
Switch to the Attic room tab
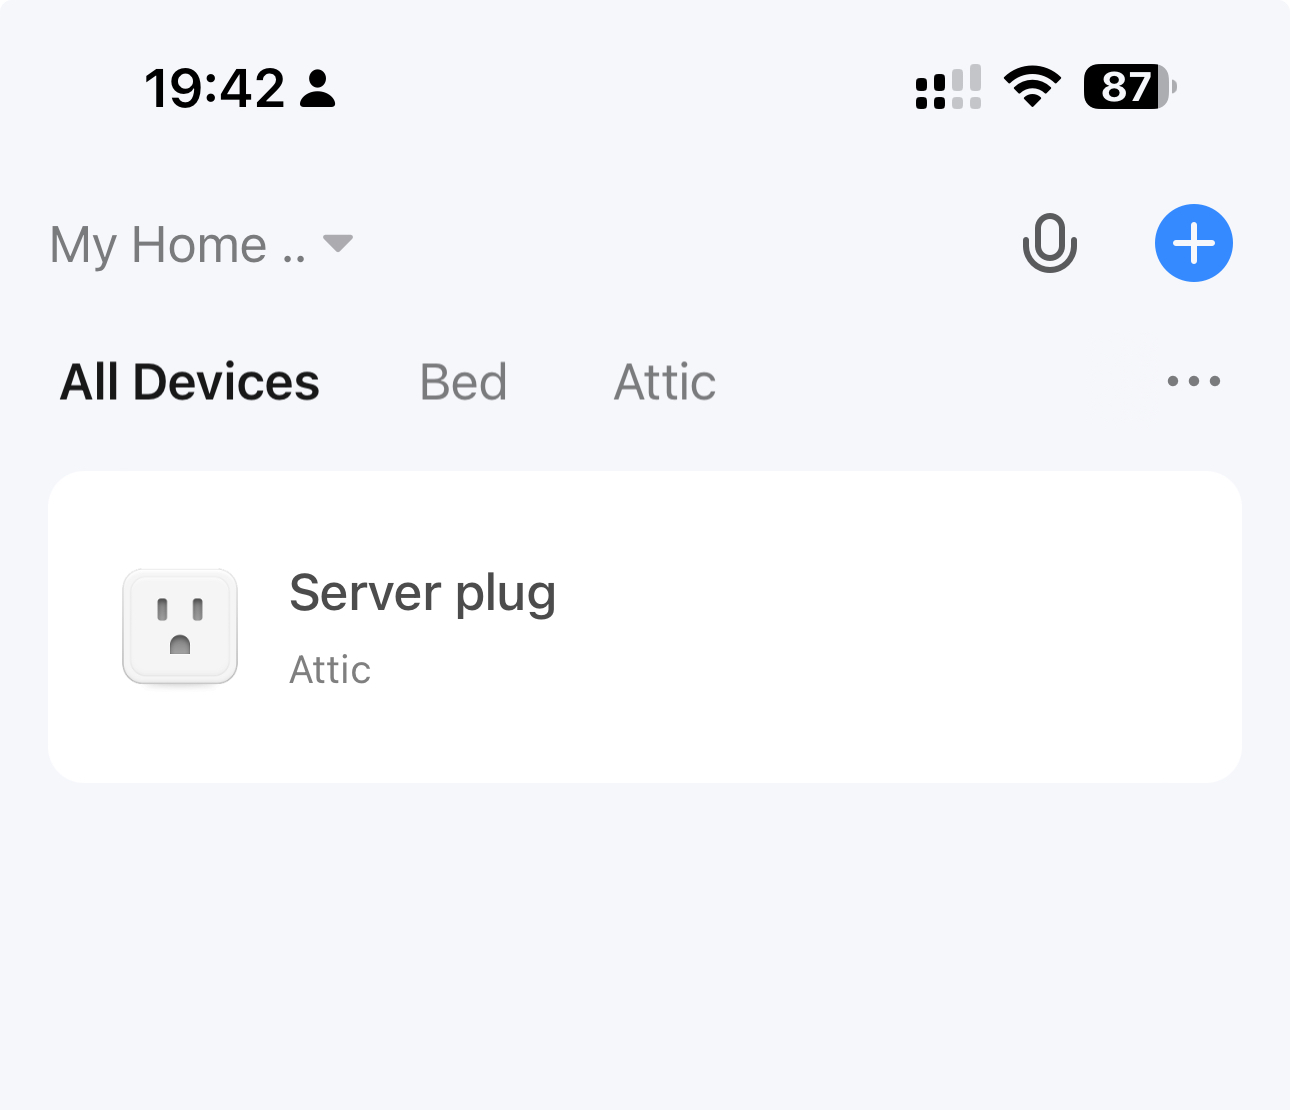(x=665, y=382)
